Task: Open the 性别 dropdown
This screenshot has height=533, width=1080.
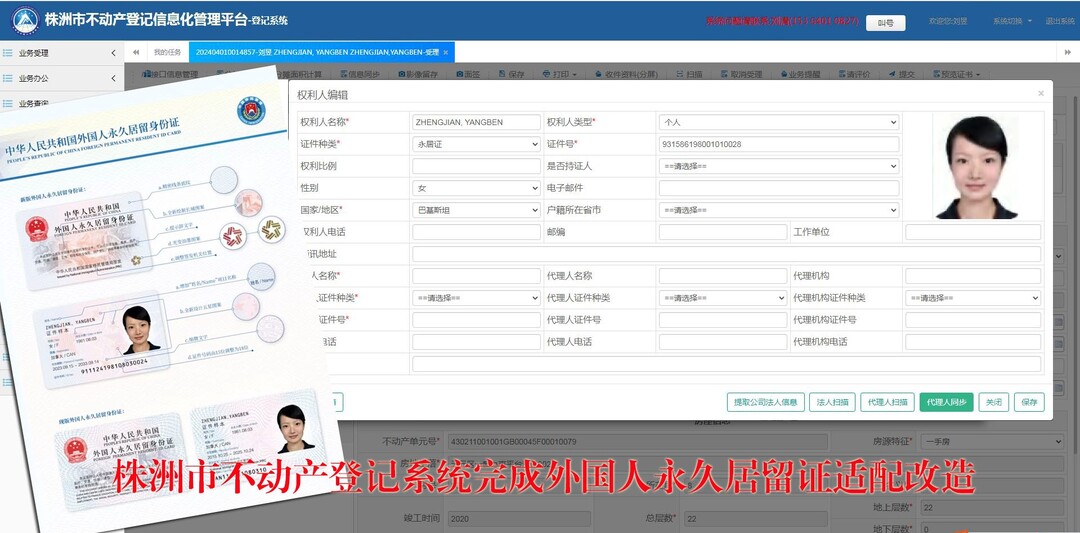Action: 476,188
